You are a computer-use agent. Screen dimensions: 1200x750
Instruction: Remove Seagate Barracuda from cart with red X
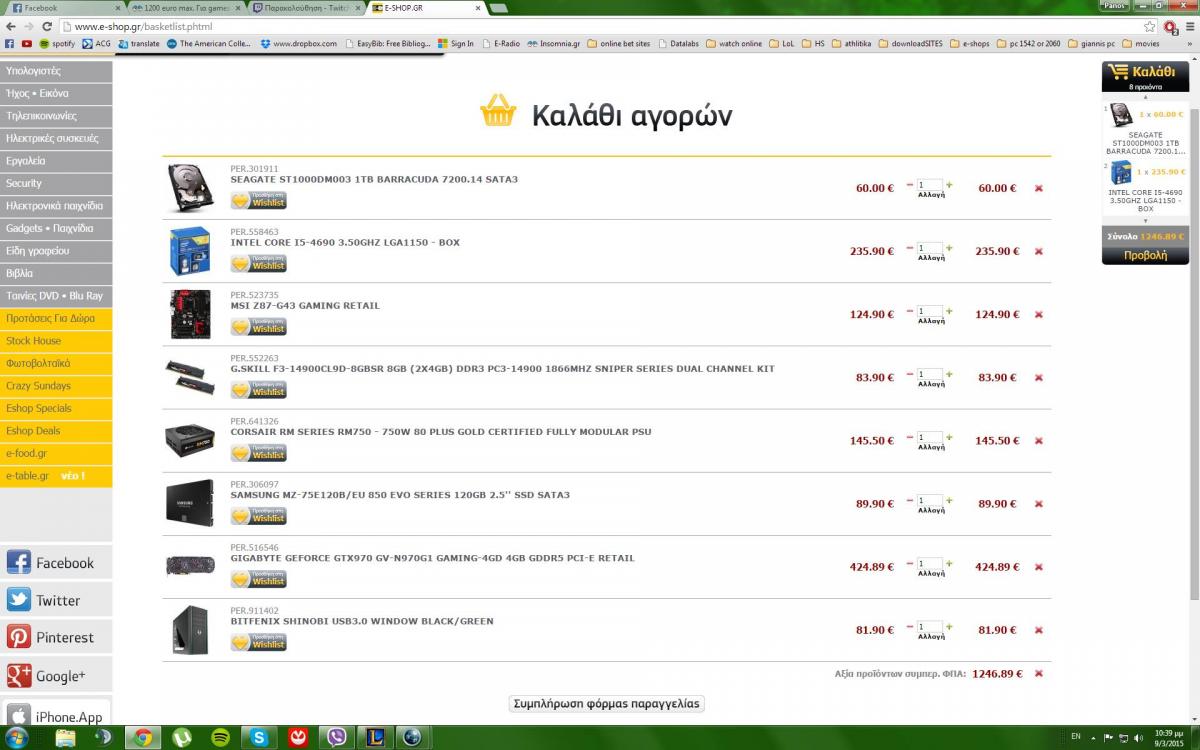(x=1038, y=188)
